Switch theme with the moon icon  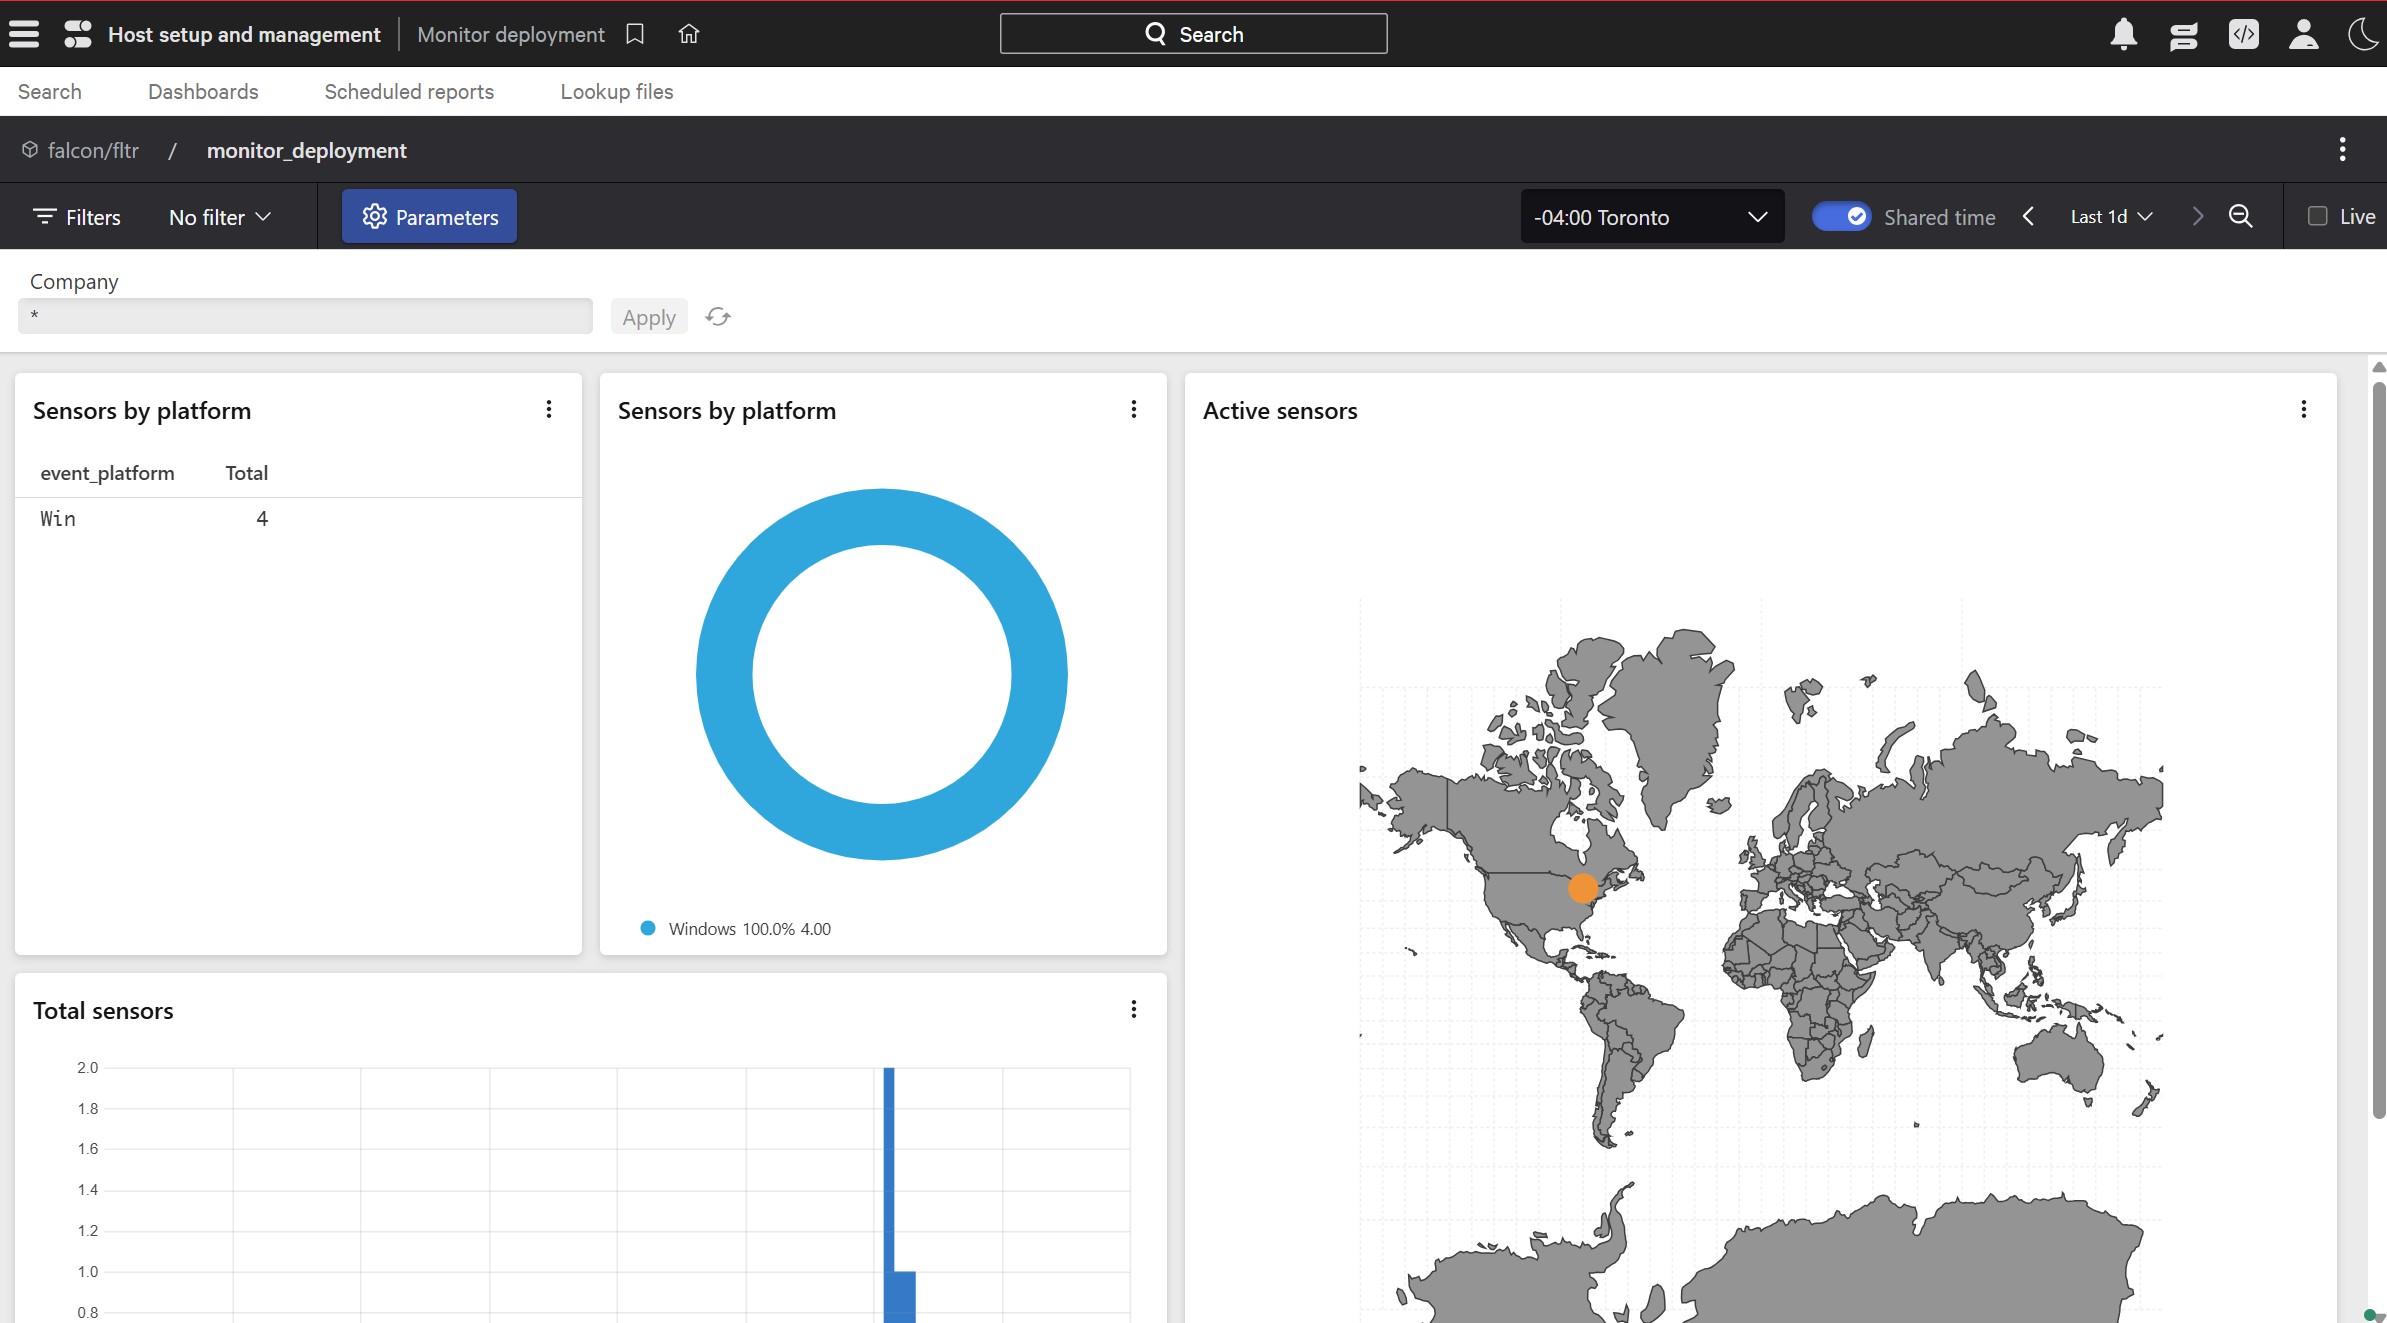pos(2364,34)
